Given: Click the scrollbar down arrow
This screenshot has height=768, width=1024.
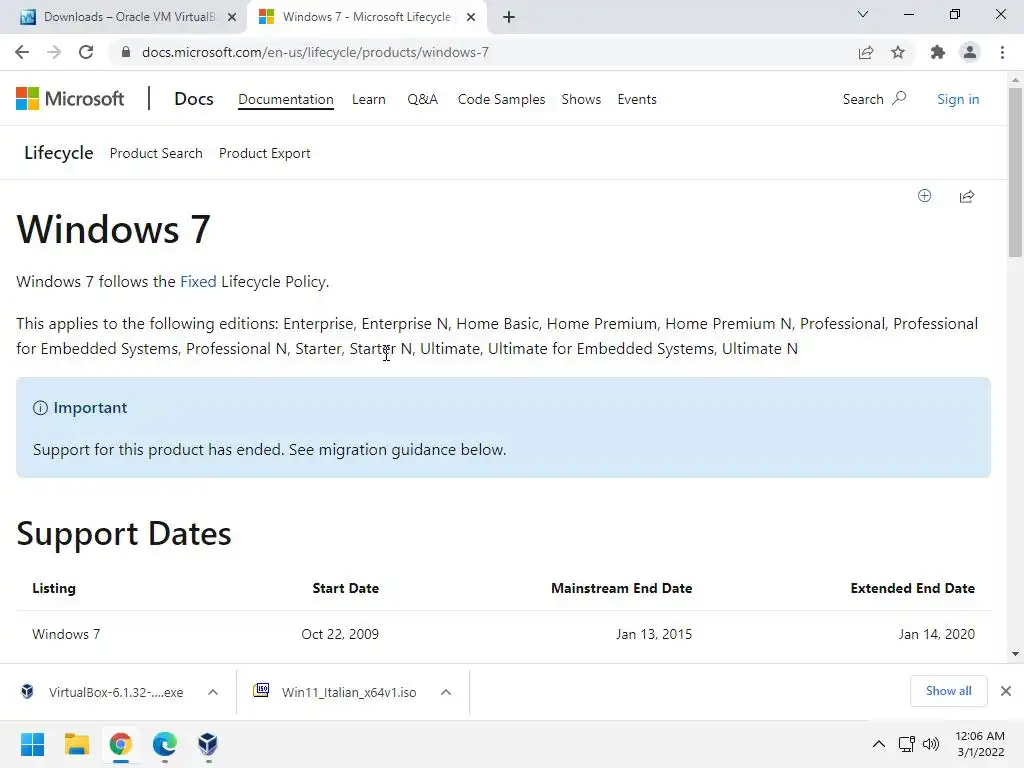Looking at the screenshot, I should (1015, 654).
